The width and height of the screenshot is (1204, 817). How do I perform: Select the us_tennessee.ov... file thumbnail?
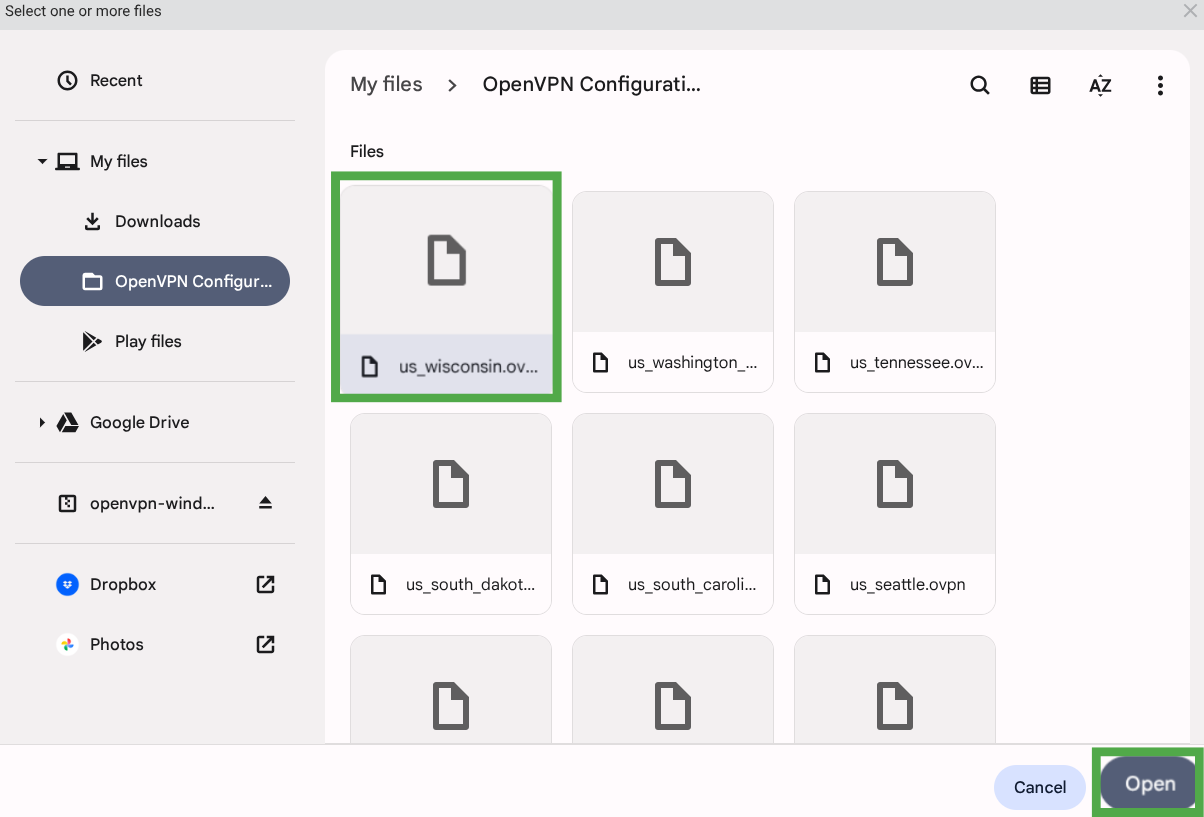pos(895,262)
